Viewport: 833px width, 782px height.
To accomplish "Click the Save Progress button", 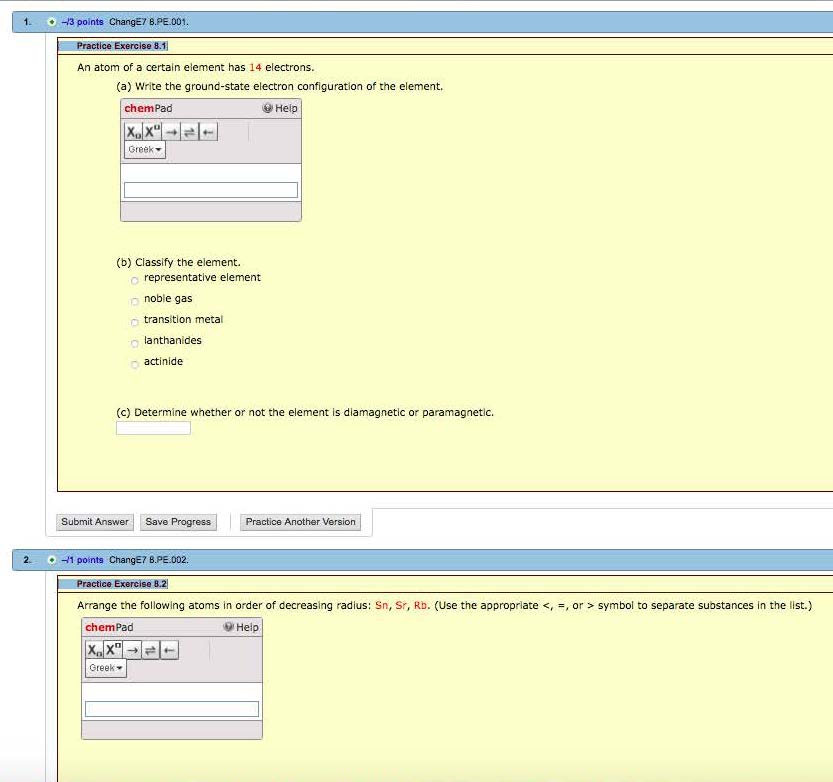I will [x=178, y=522].
